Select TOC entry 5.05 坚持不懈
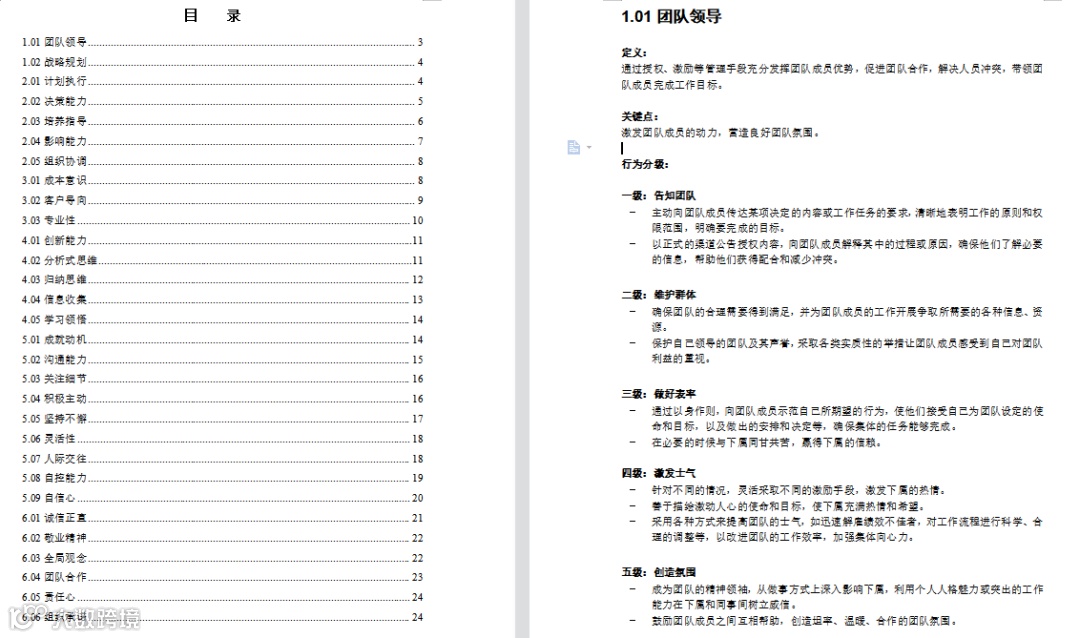 pos(222,419)
